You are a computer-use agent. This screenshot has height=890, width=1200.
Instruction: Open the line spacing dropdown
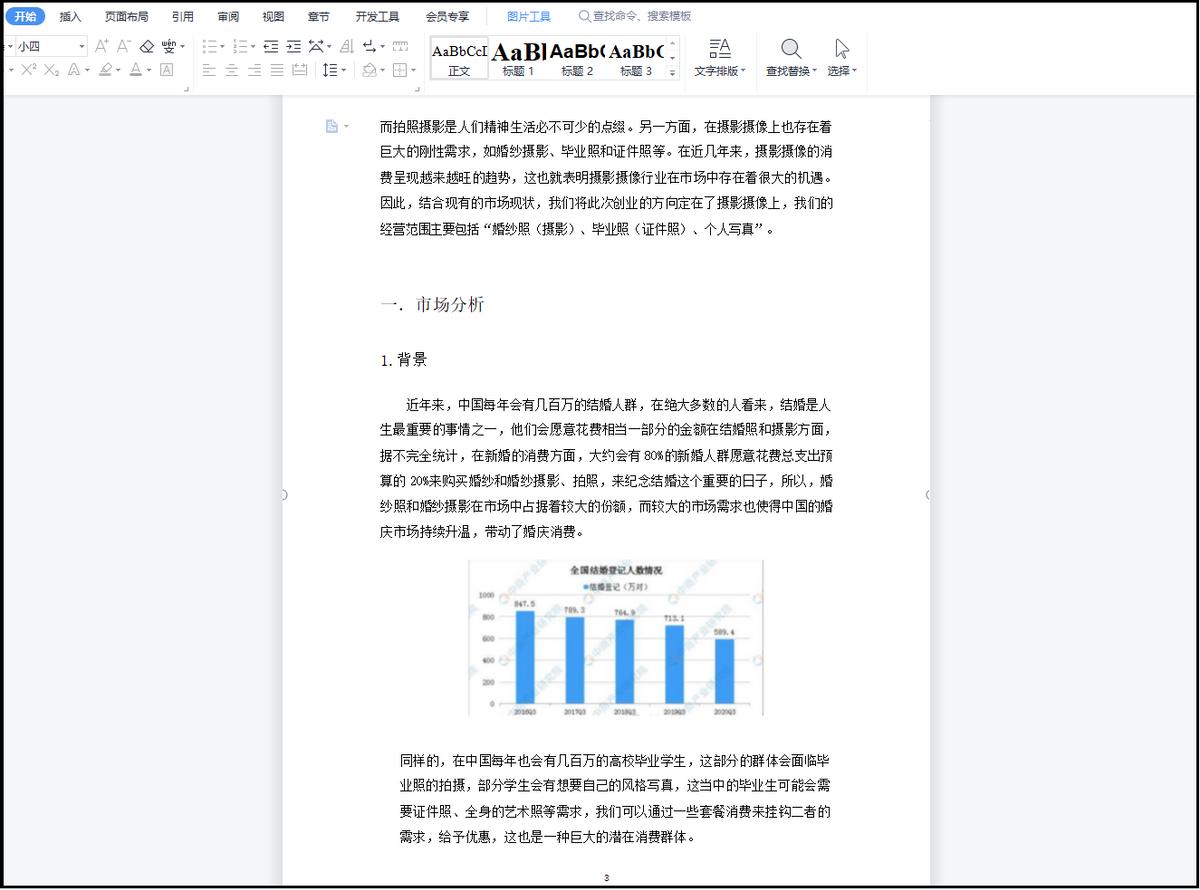pyautogui.click(x=333, y=68)
